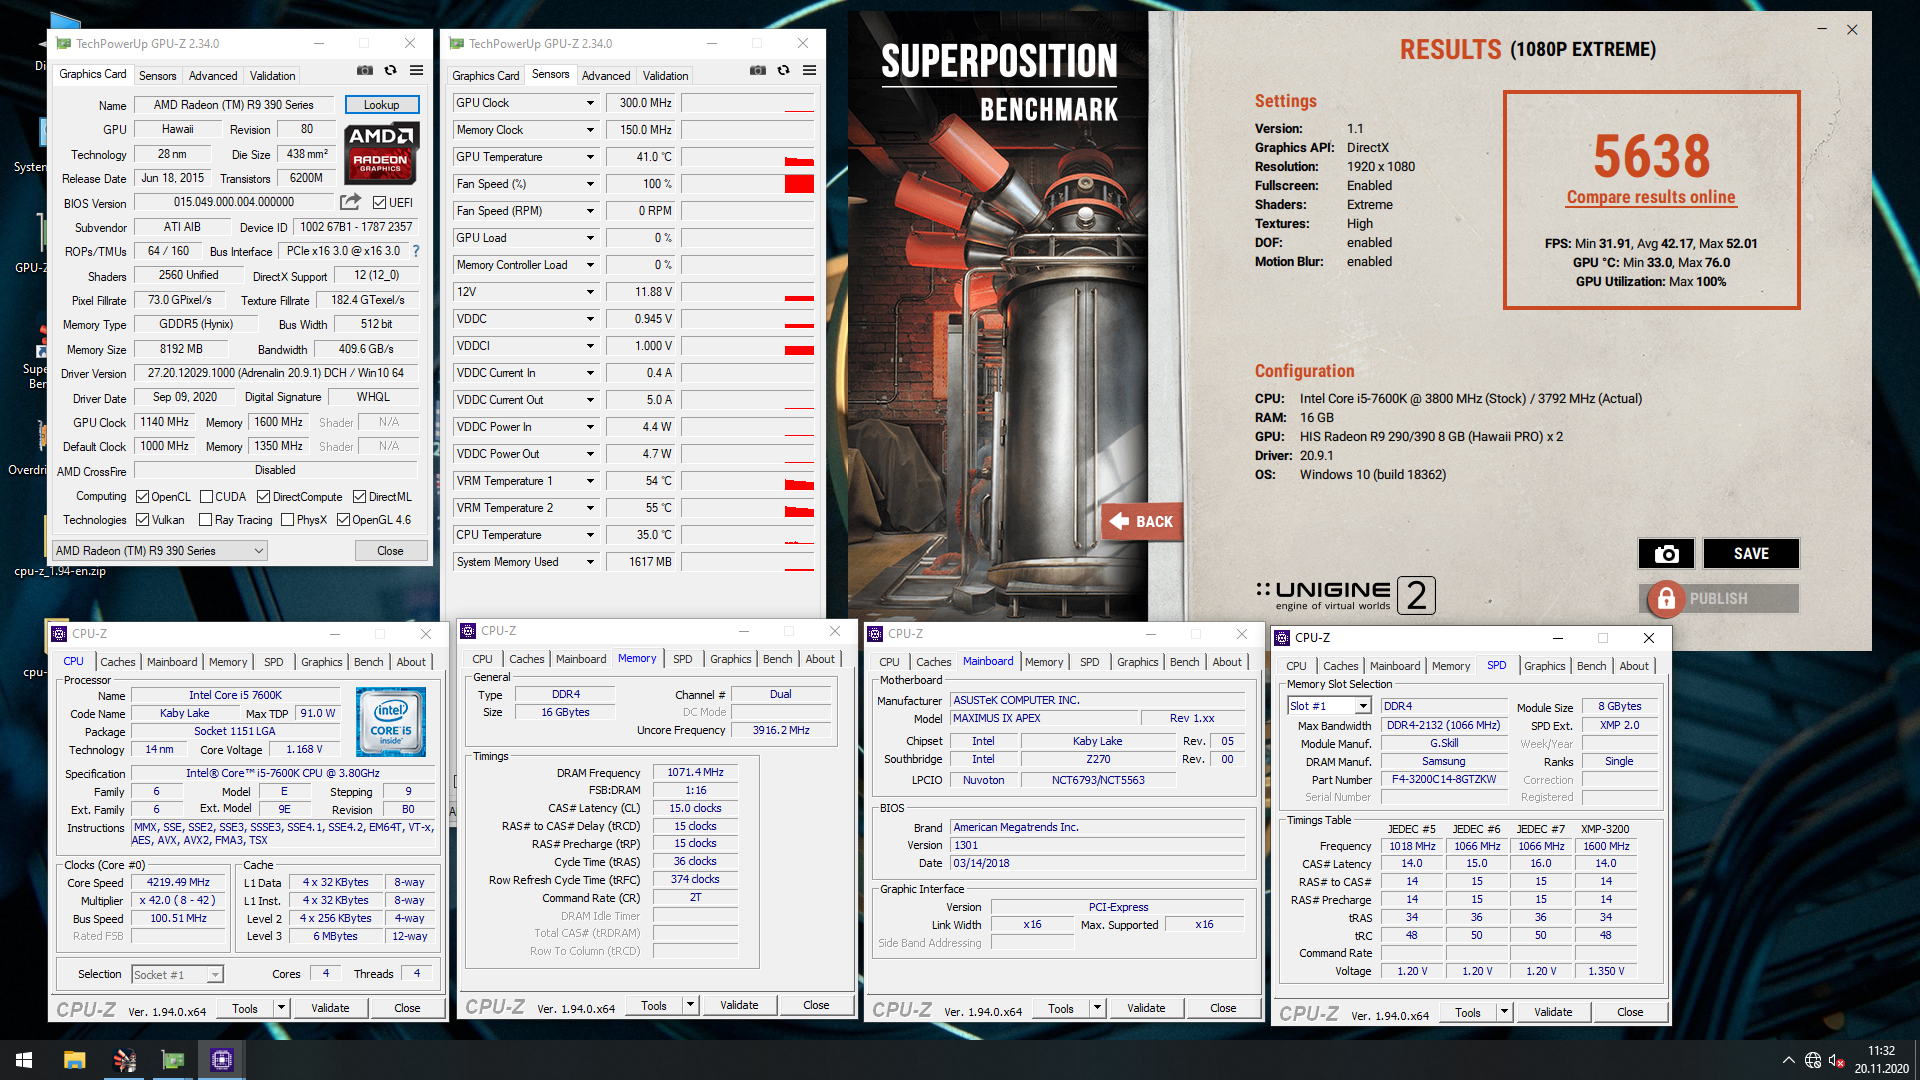Expand GPU Temperature sensor dropdown
Screen dimensions: 1920x1080
pyautogui.click(x=590, y=157)
